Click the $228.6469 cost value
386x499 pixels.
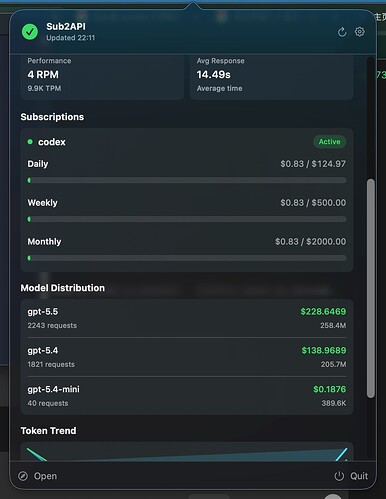pyautogui.click(x=323, y=312)
